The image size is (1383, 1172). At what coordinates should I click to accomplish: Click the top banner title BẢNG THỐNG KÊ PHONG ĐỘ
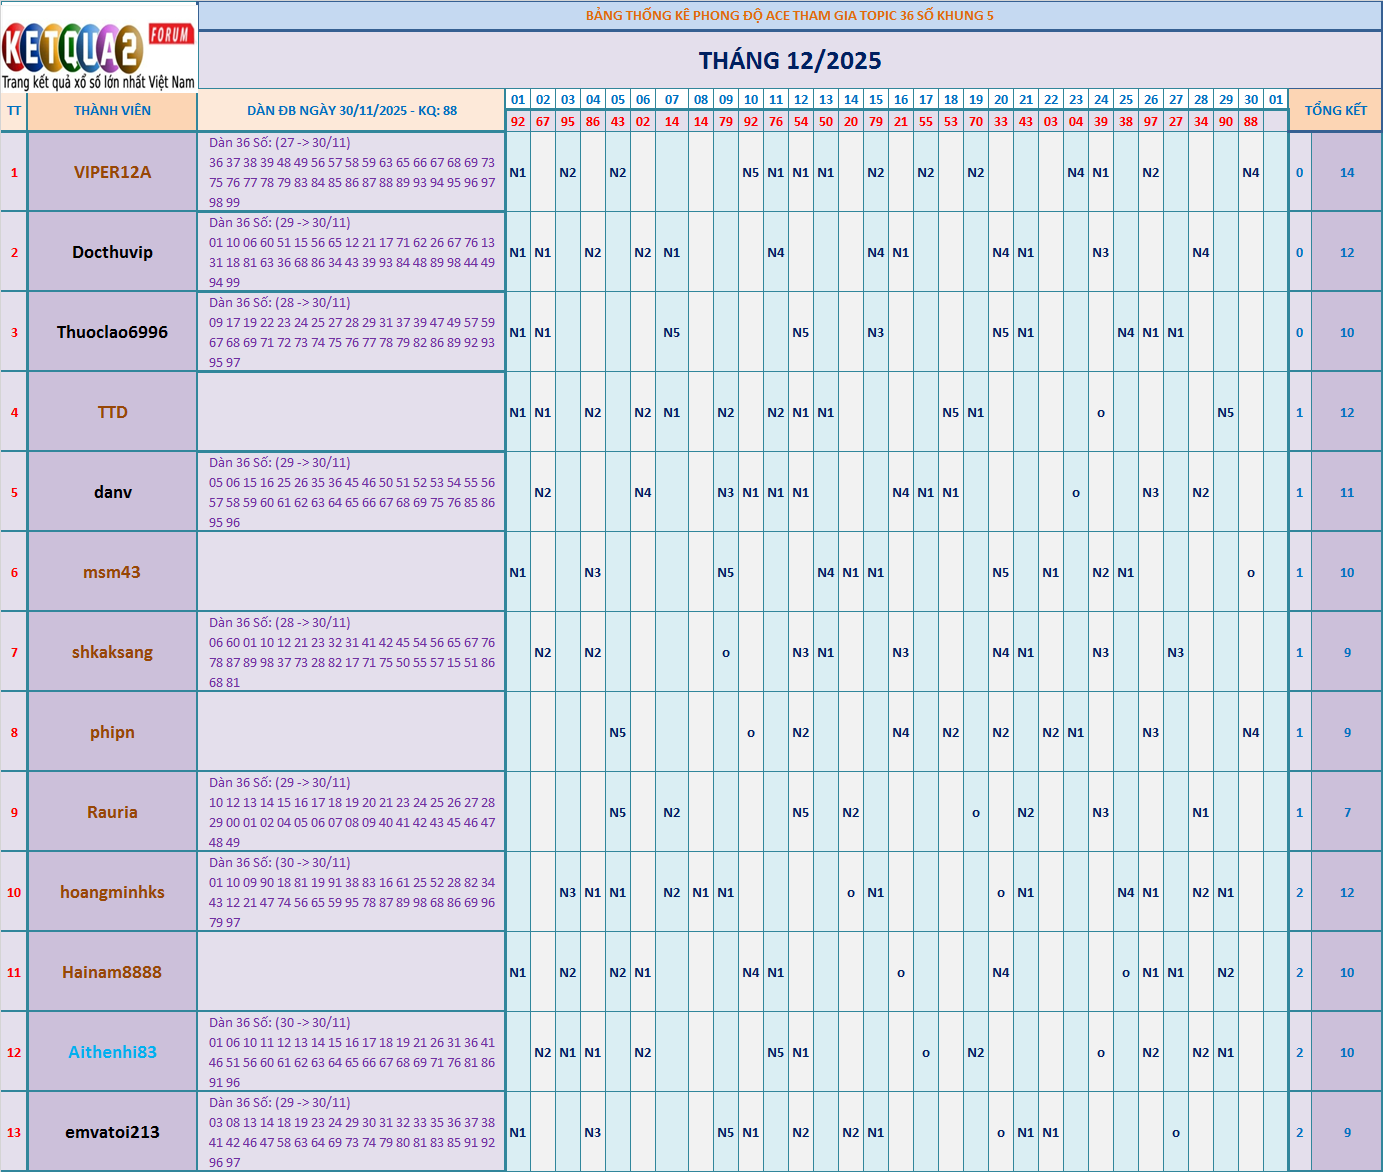point(789,16)
